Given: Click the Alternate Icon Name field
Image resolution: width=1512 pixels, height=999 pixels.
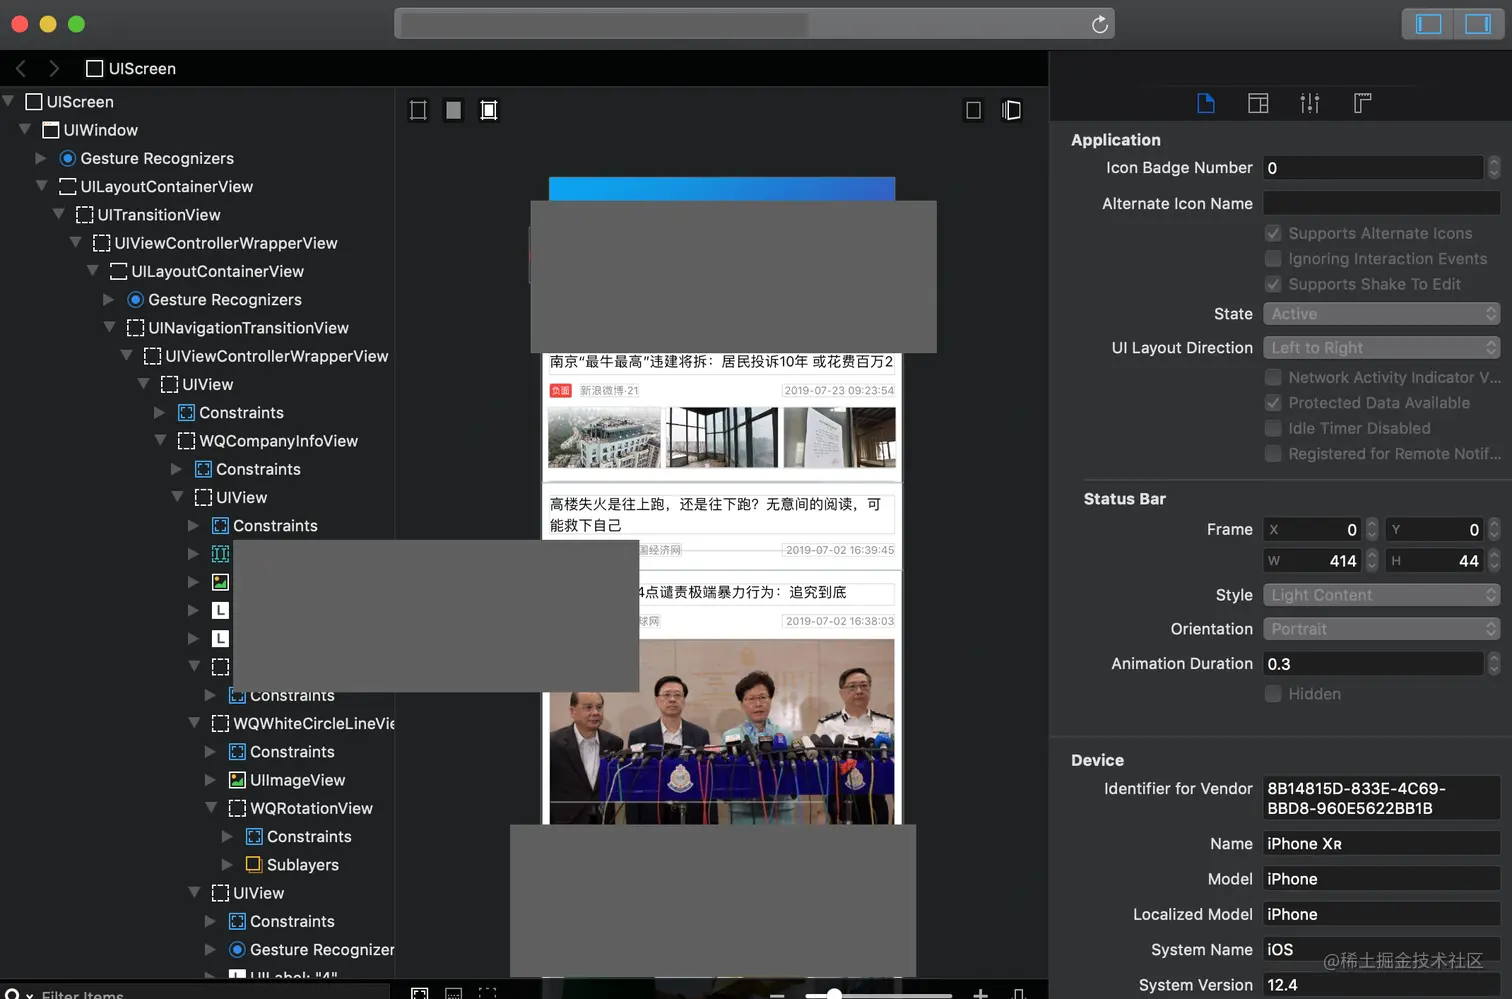Looking at the screenshot, I should [1381, 203].
